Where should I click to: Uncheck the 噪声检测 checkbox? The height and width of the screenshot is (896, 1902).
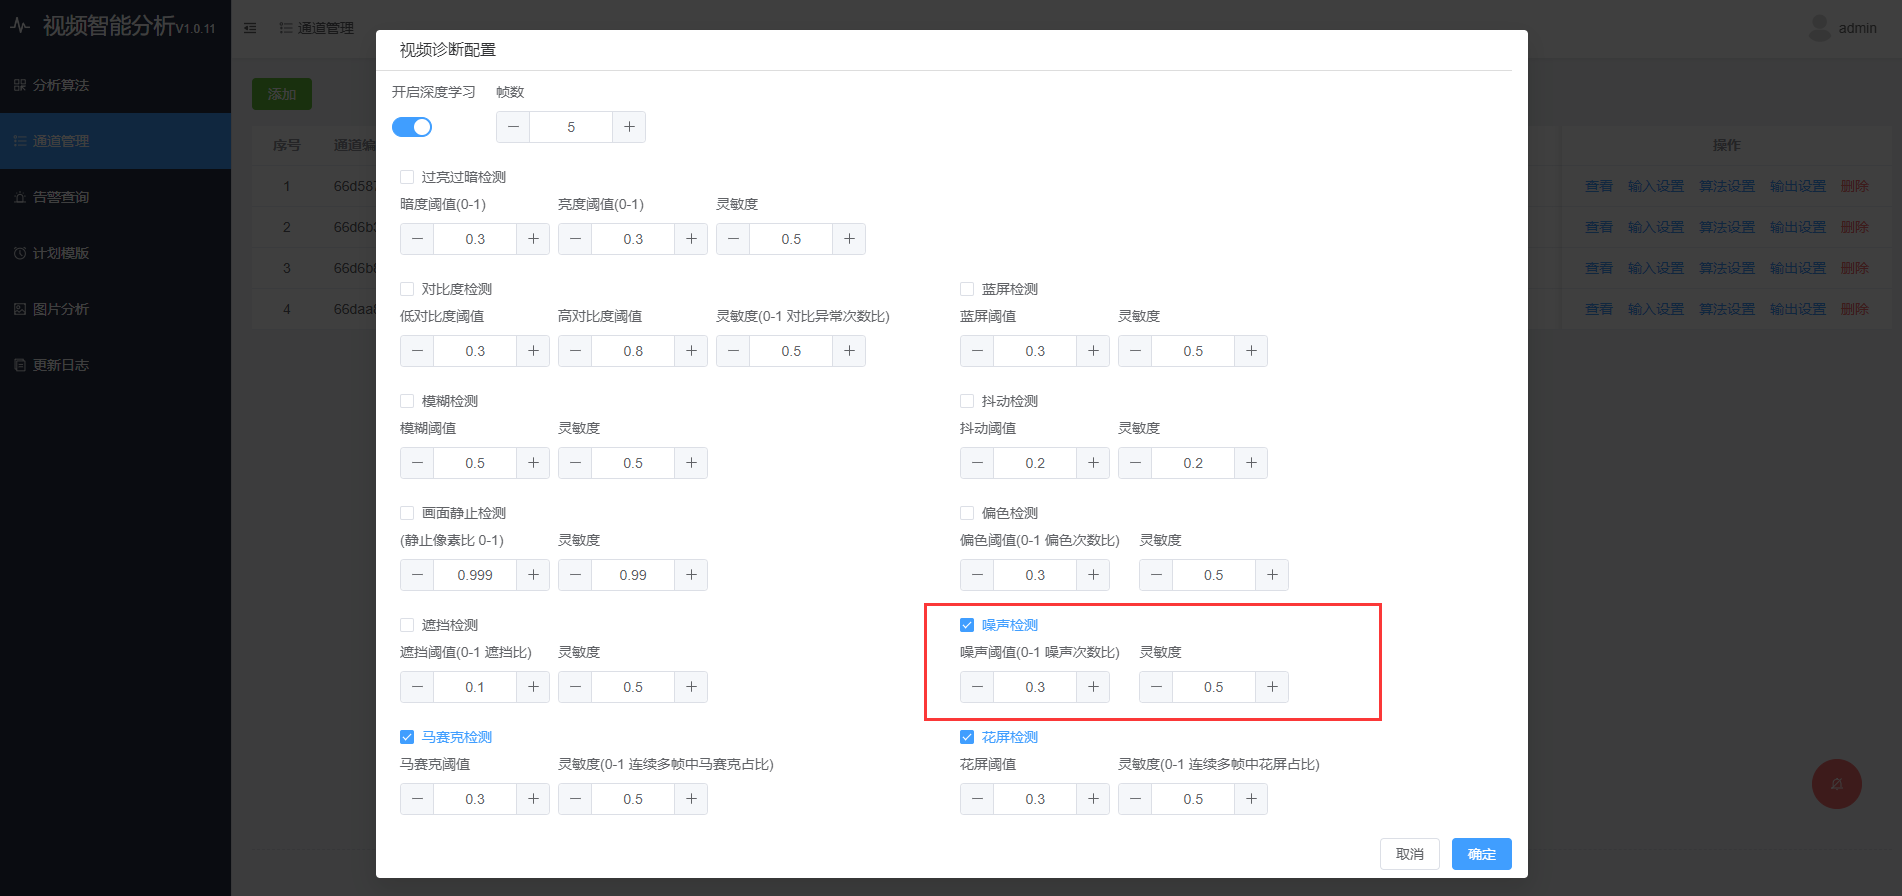coord(967,625)
